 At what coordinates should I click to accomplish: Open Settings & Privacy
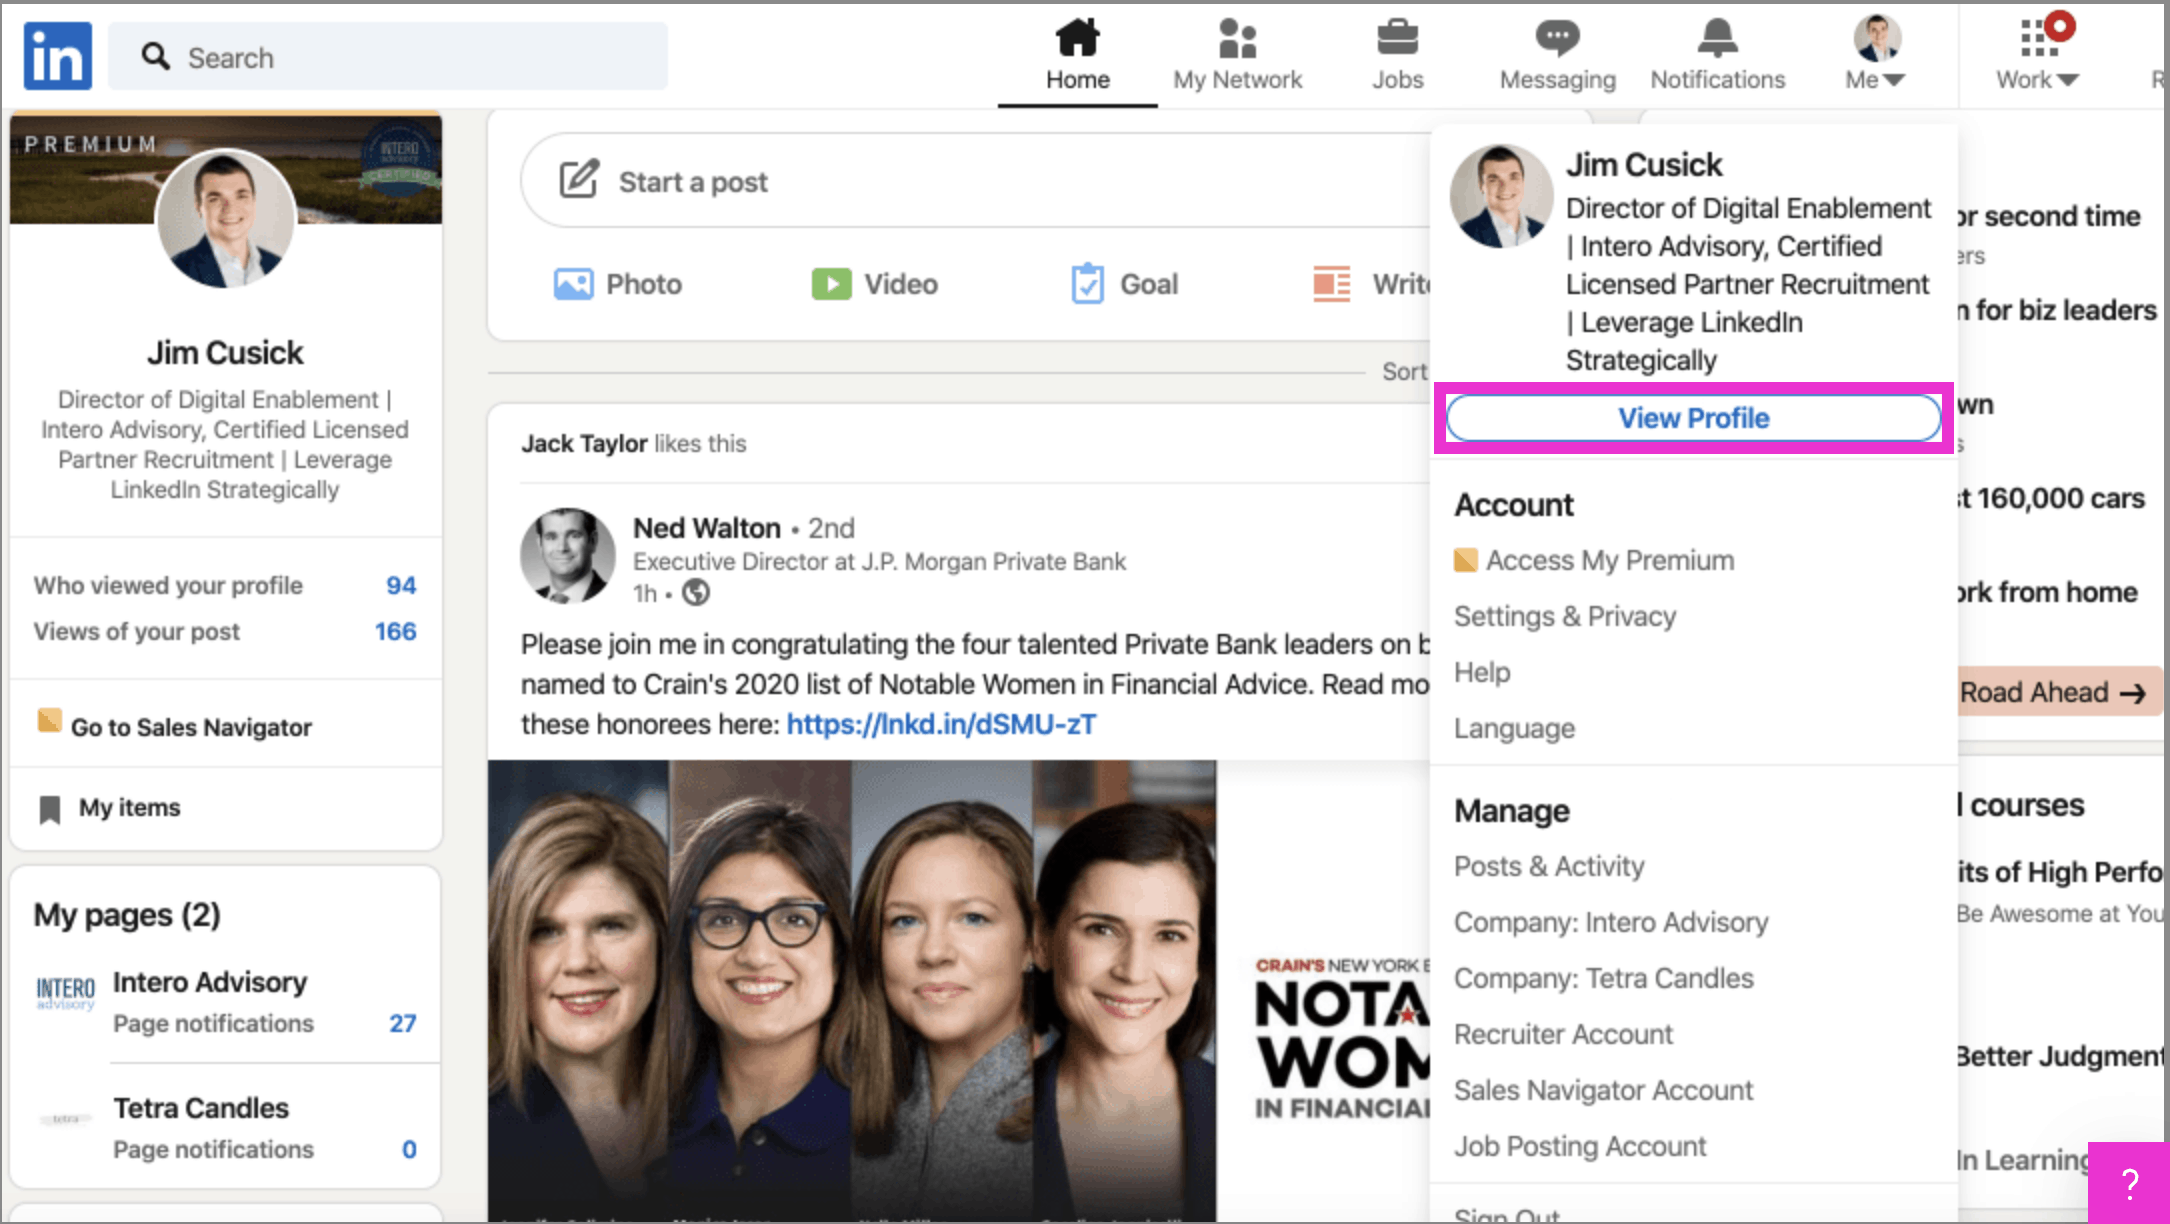point(1565,616)
